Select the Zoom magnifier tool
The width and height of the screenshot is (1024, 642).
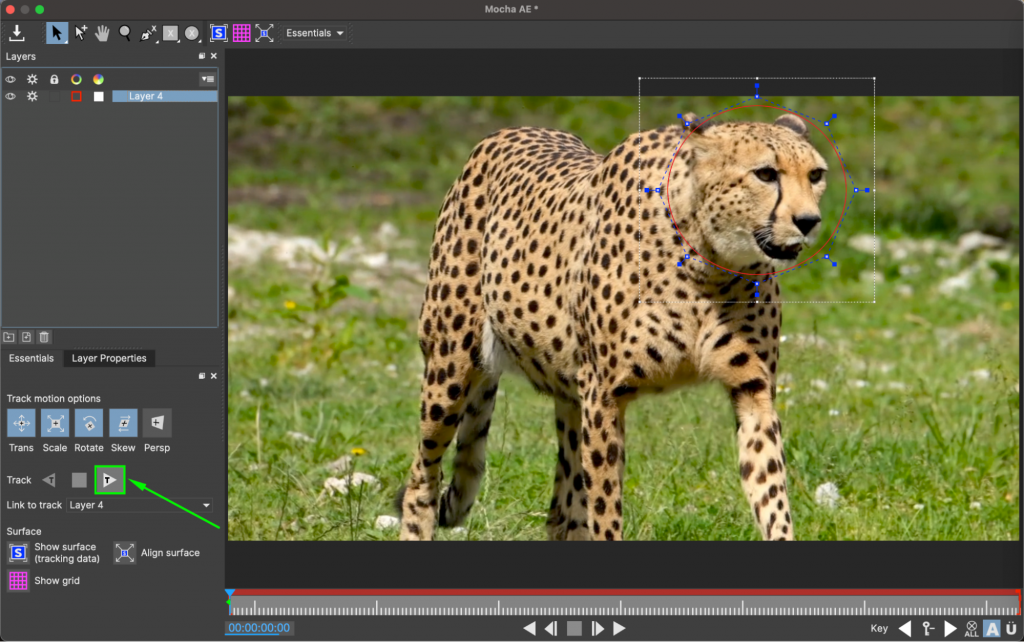point(124,32)
